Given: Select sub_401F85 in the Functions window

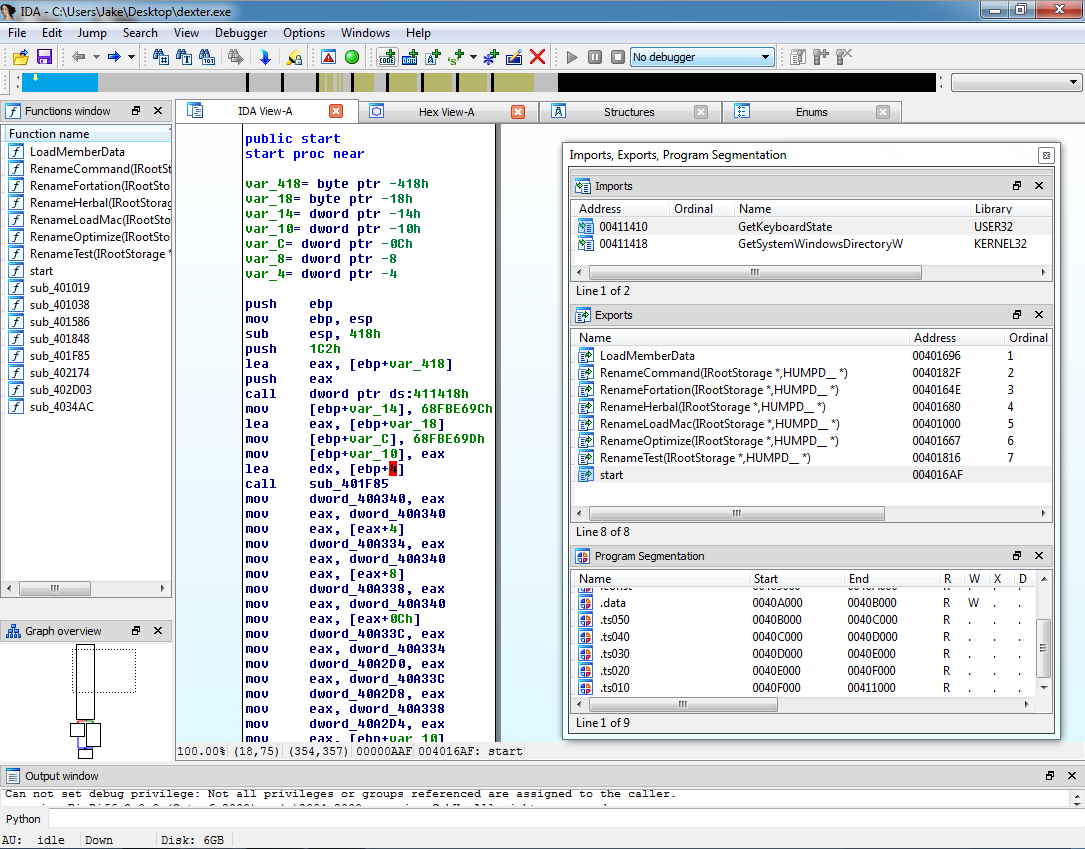Looking at the screenshot, I should pyautogui.click(x=59, y=356).
